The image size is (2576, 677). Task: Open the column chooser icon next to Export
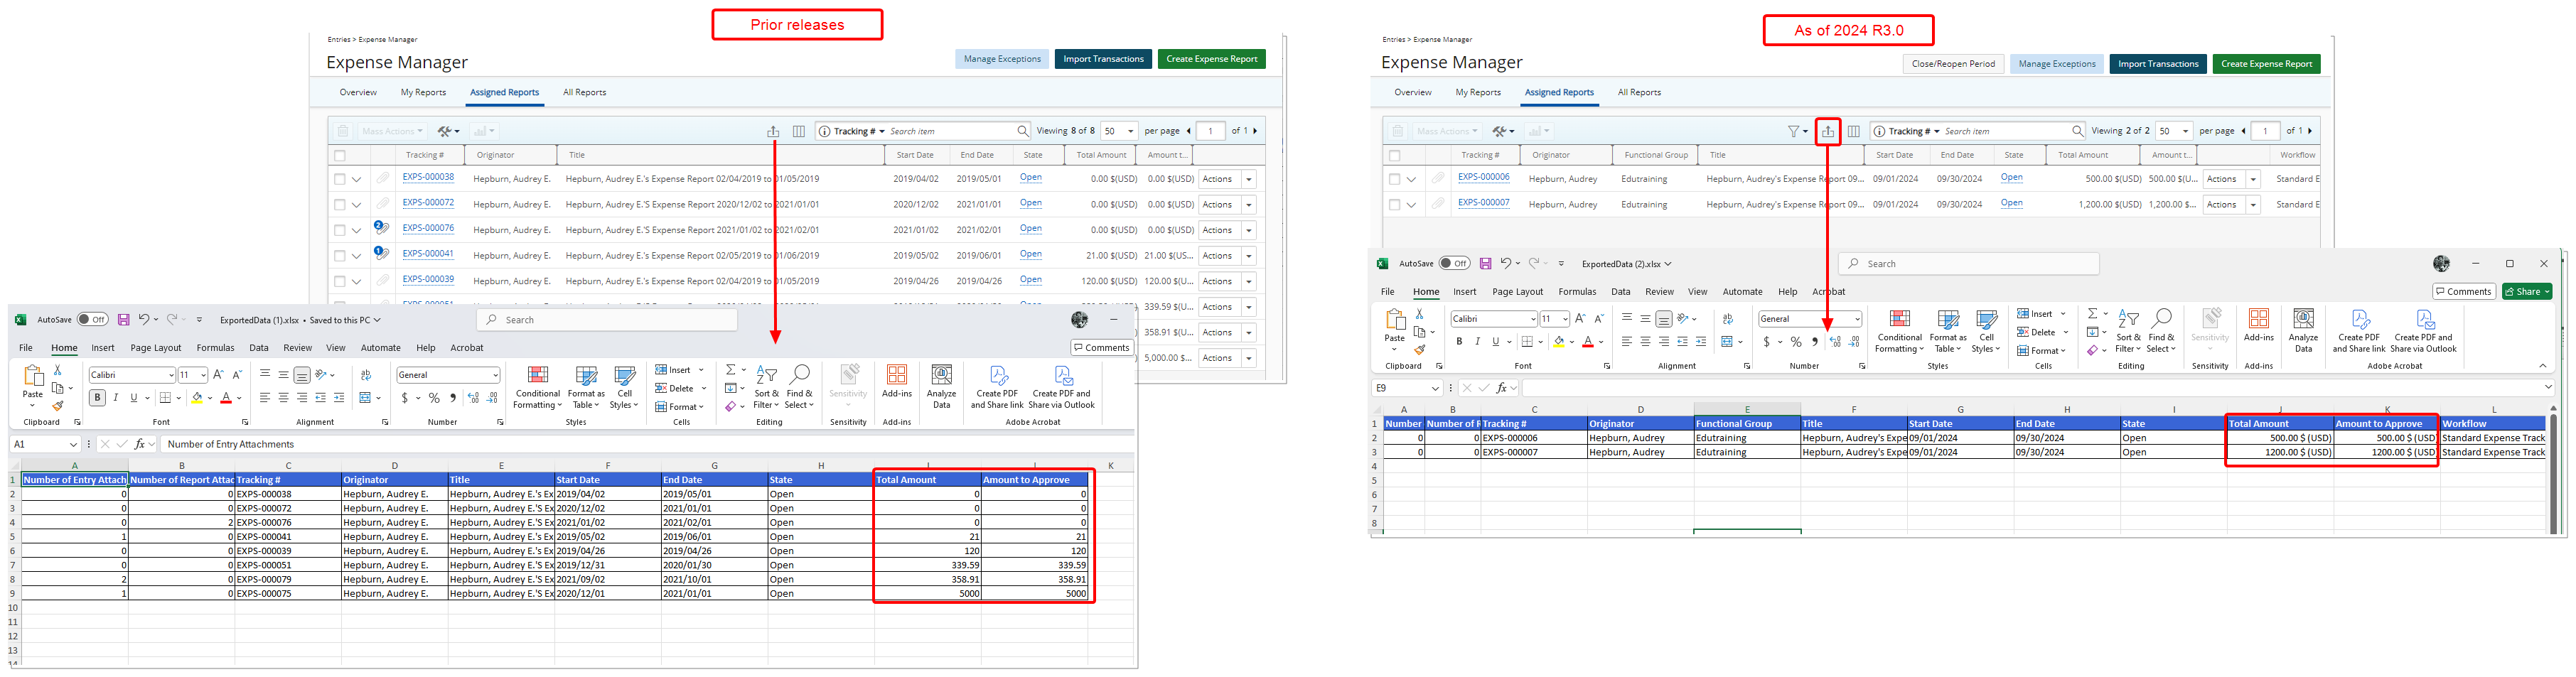(1854, 131)
